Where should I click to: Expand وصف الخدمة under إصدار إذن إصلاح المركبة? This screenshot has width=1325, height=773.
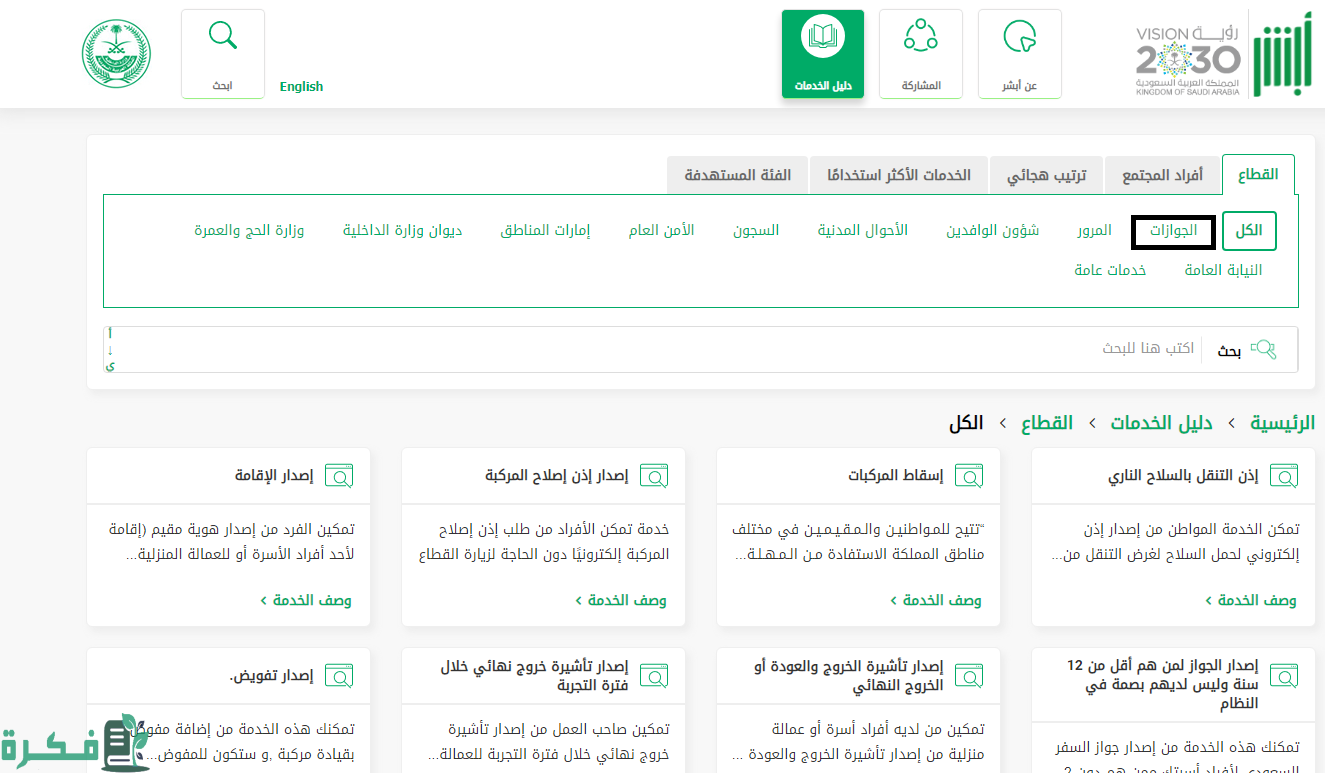[620, 600]
